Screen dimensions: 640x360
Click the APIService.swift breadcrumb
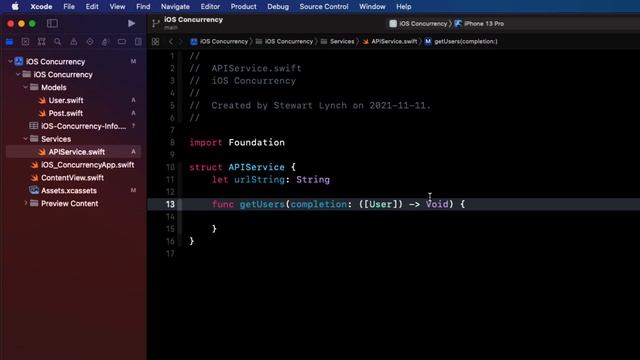(x=390, y=41)
